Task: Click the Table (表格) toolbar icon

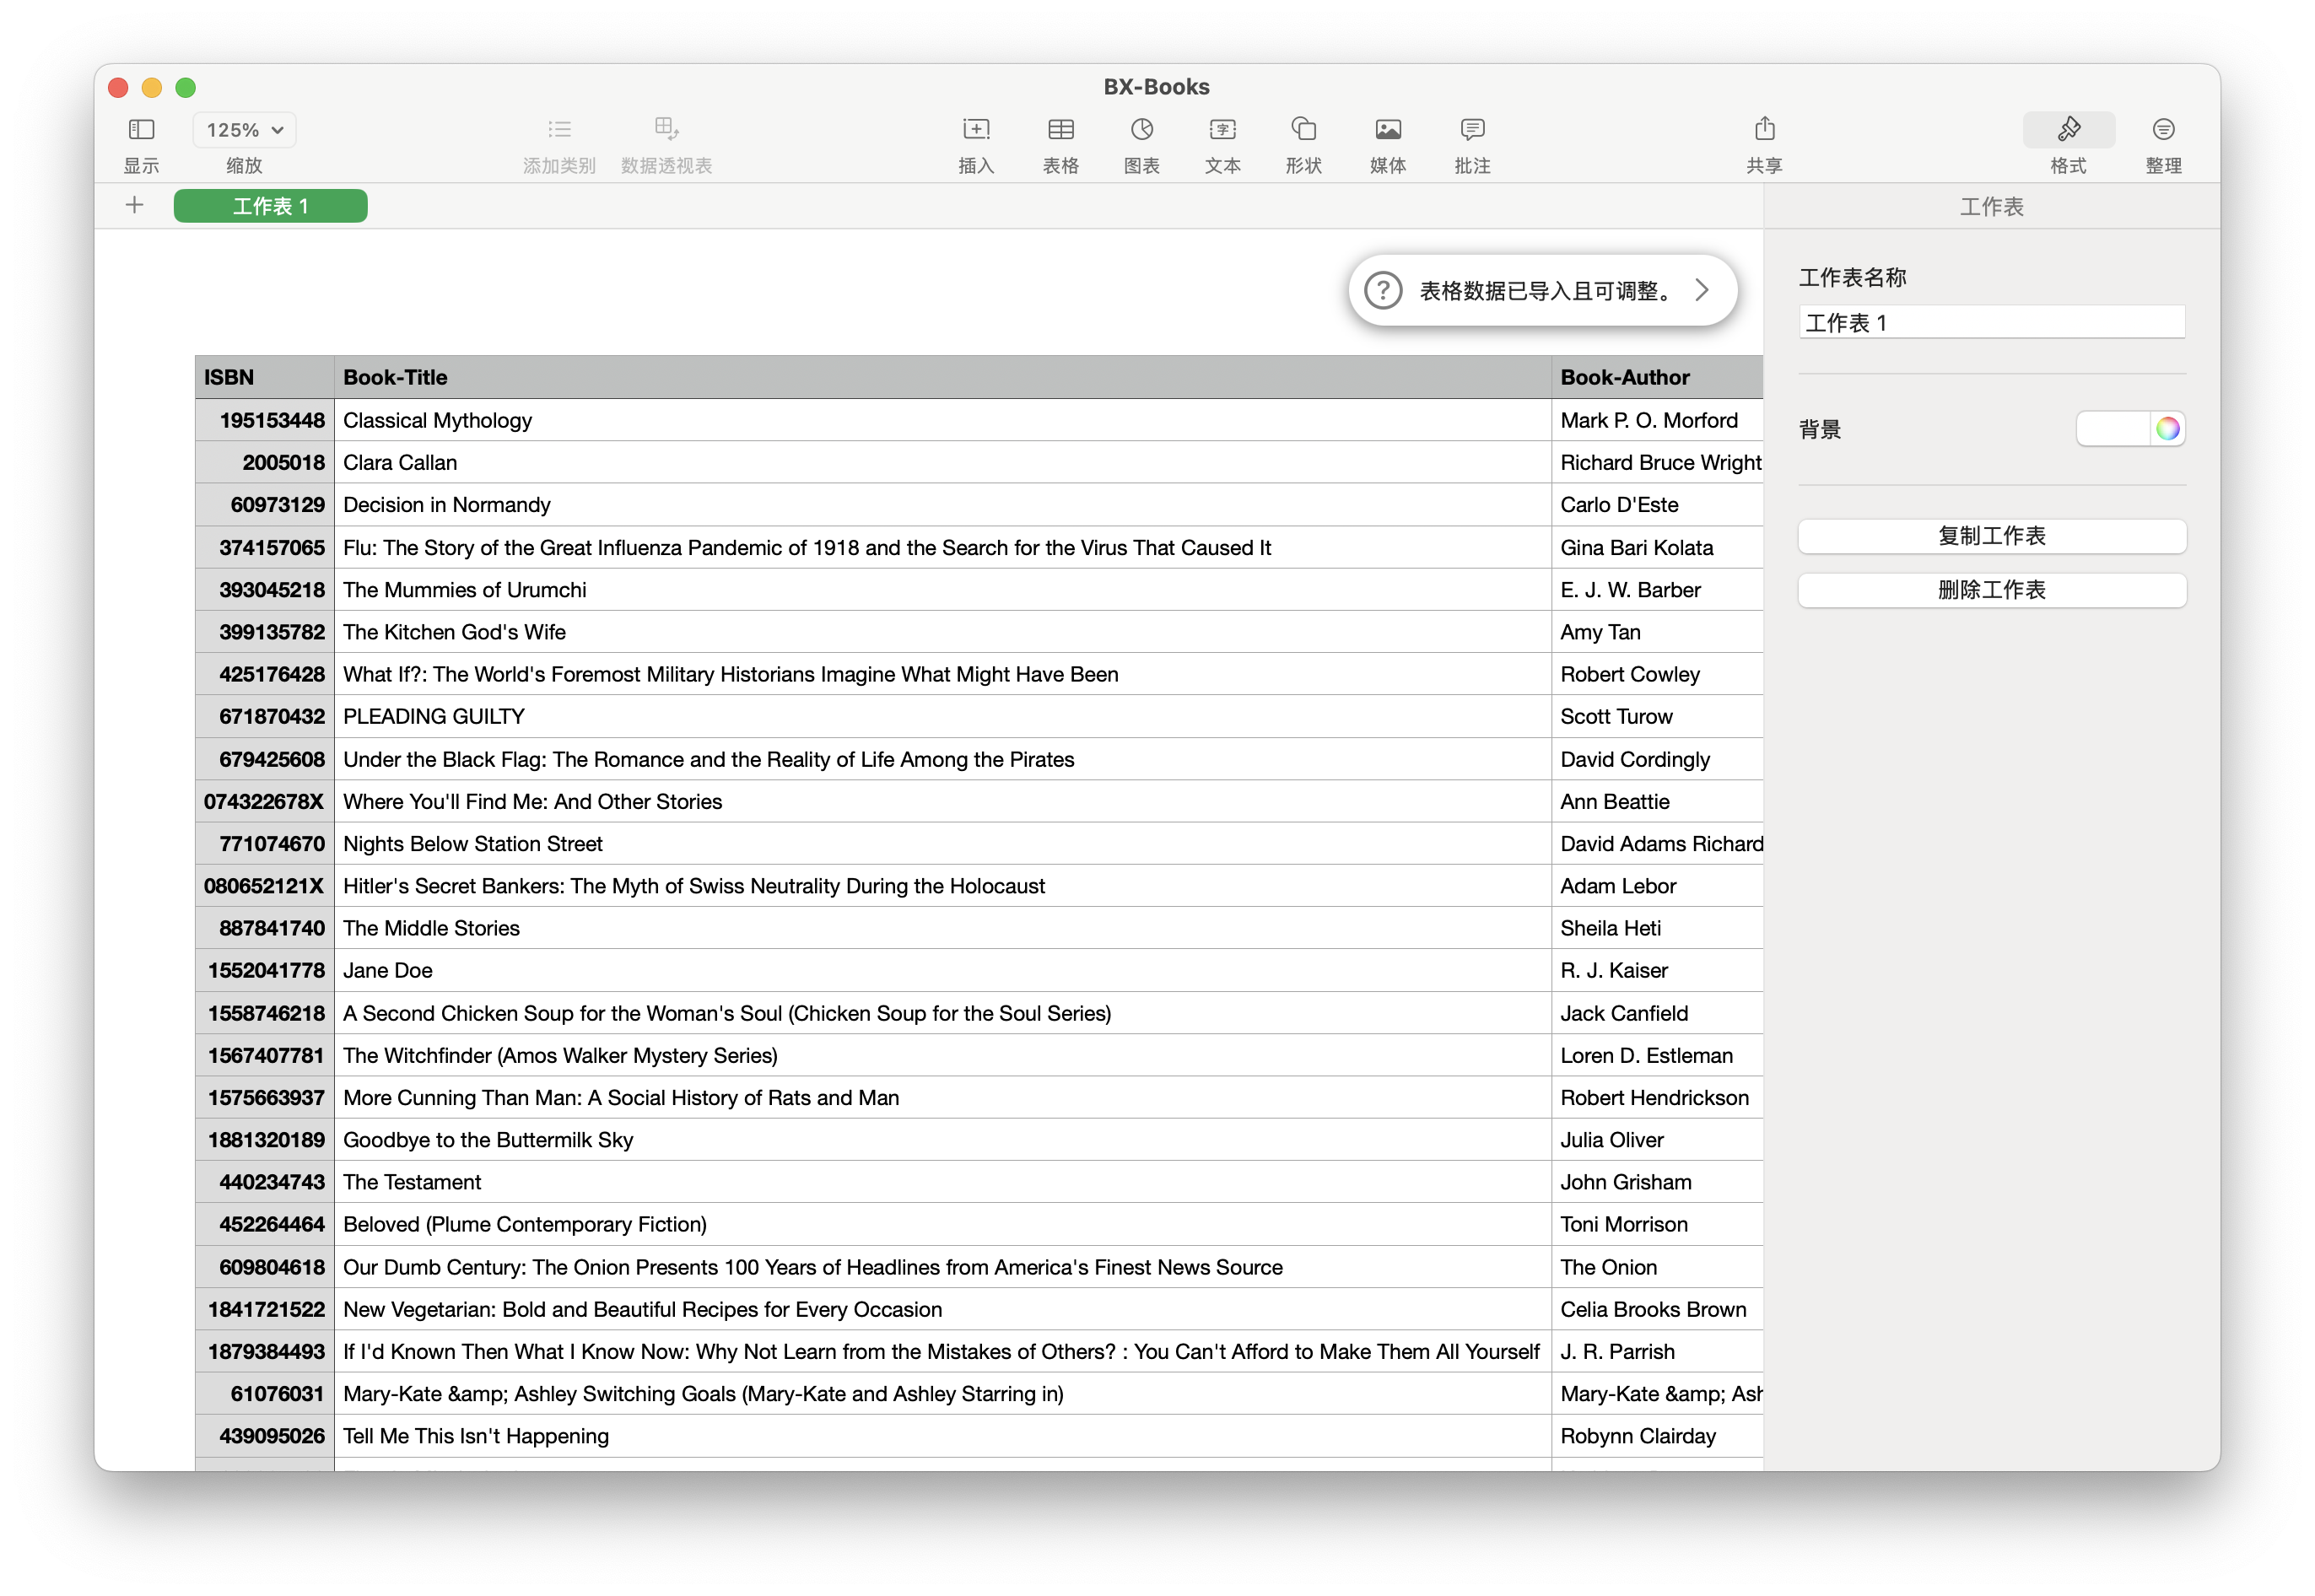Action: 1060,130
